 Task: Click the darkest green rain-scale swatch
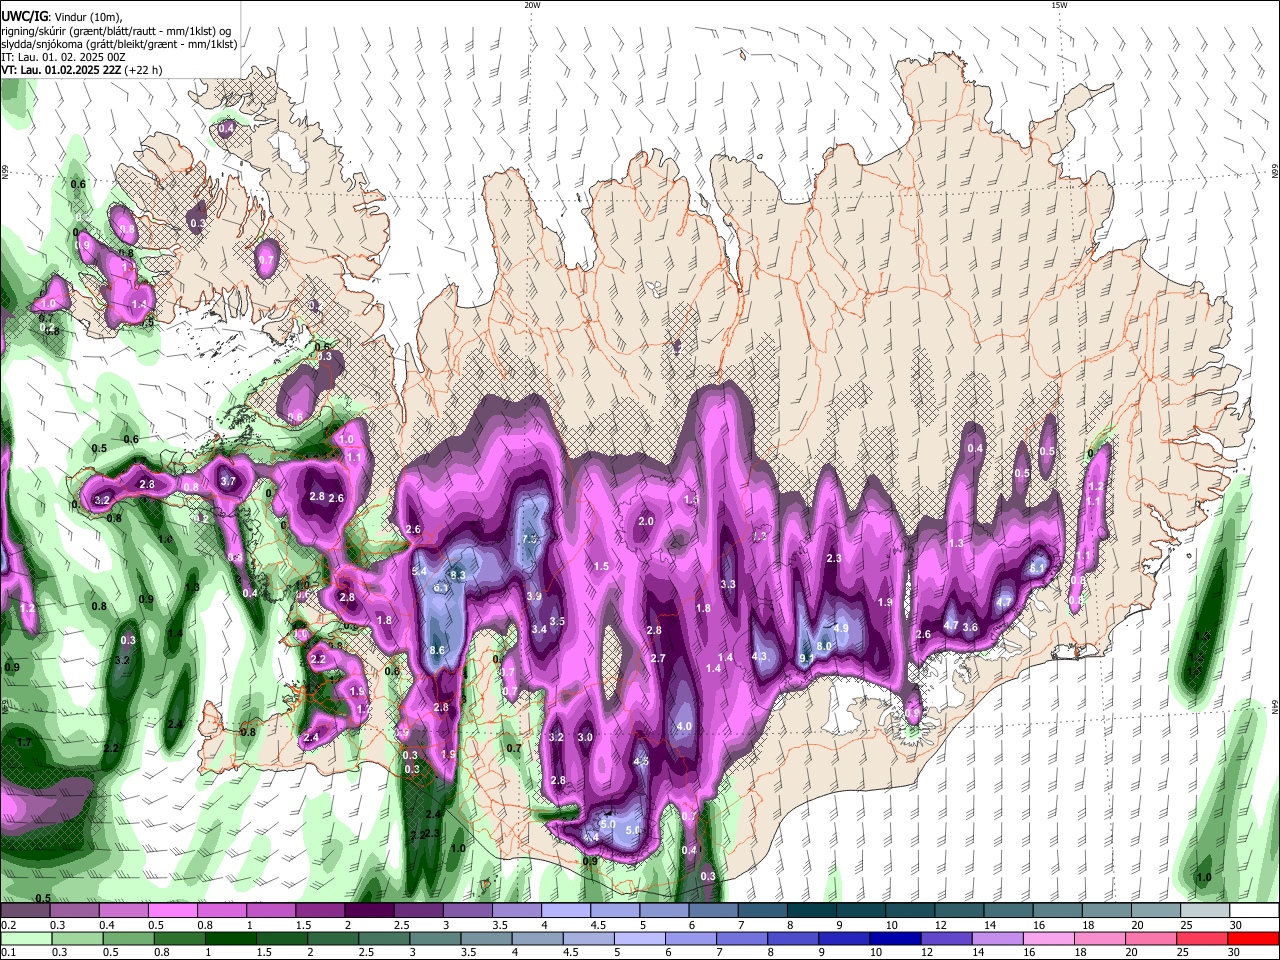[230, 939]
